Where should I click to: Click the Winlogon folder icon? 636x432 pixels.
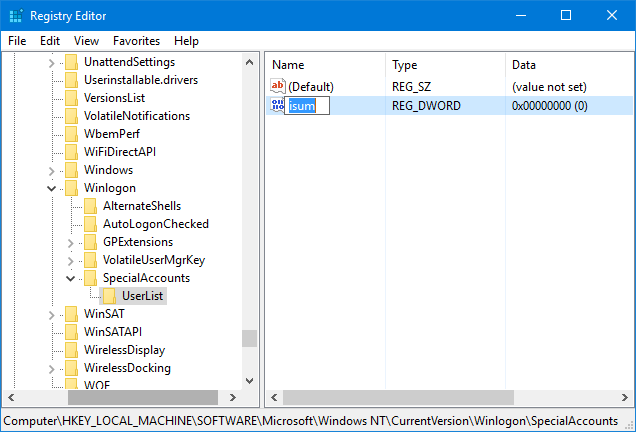72,188
